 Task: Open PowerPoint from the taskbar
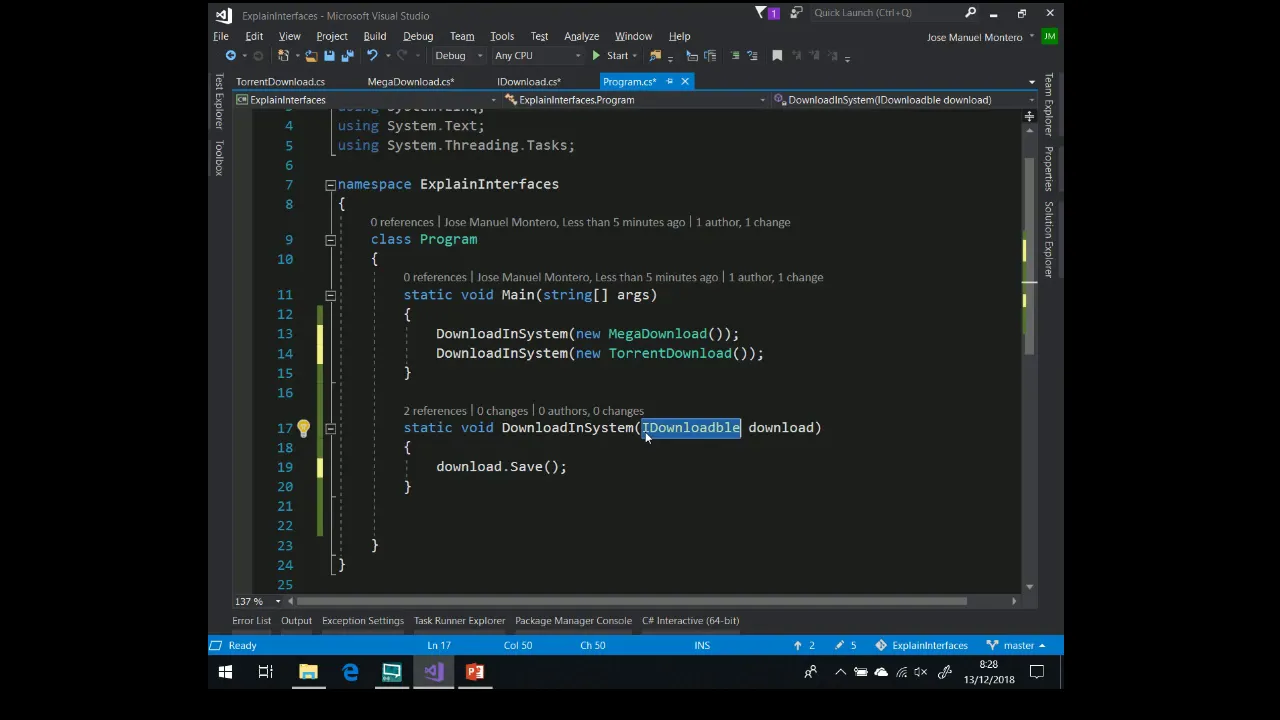pos(475,672)
